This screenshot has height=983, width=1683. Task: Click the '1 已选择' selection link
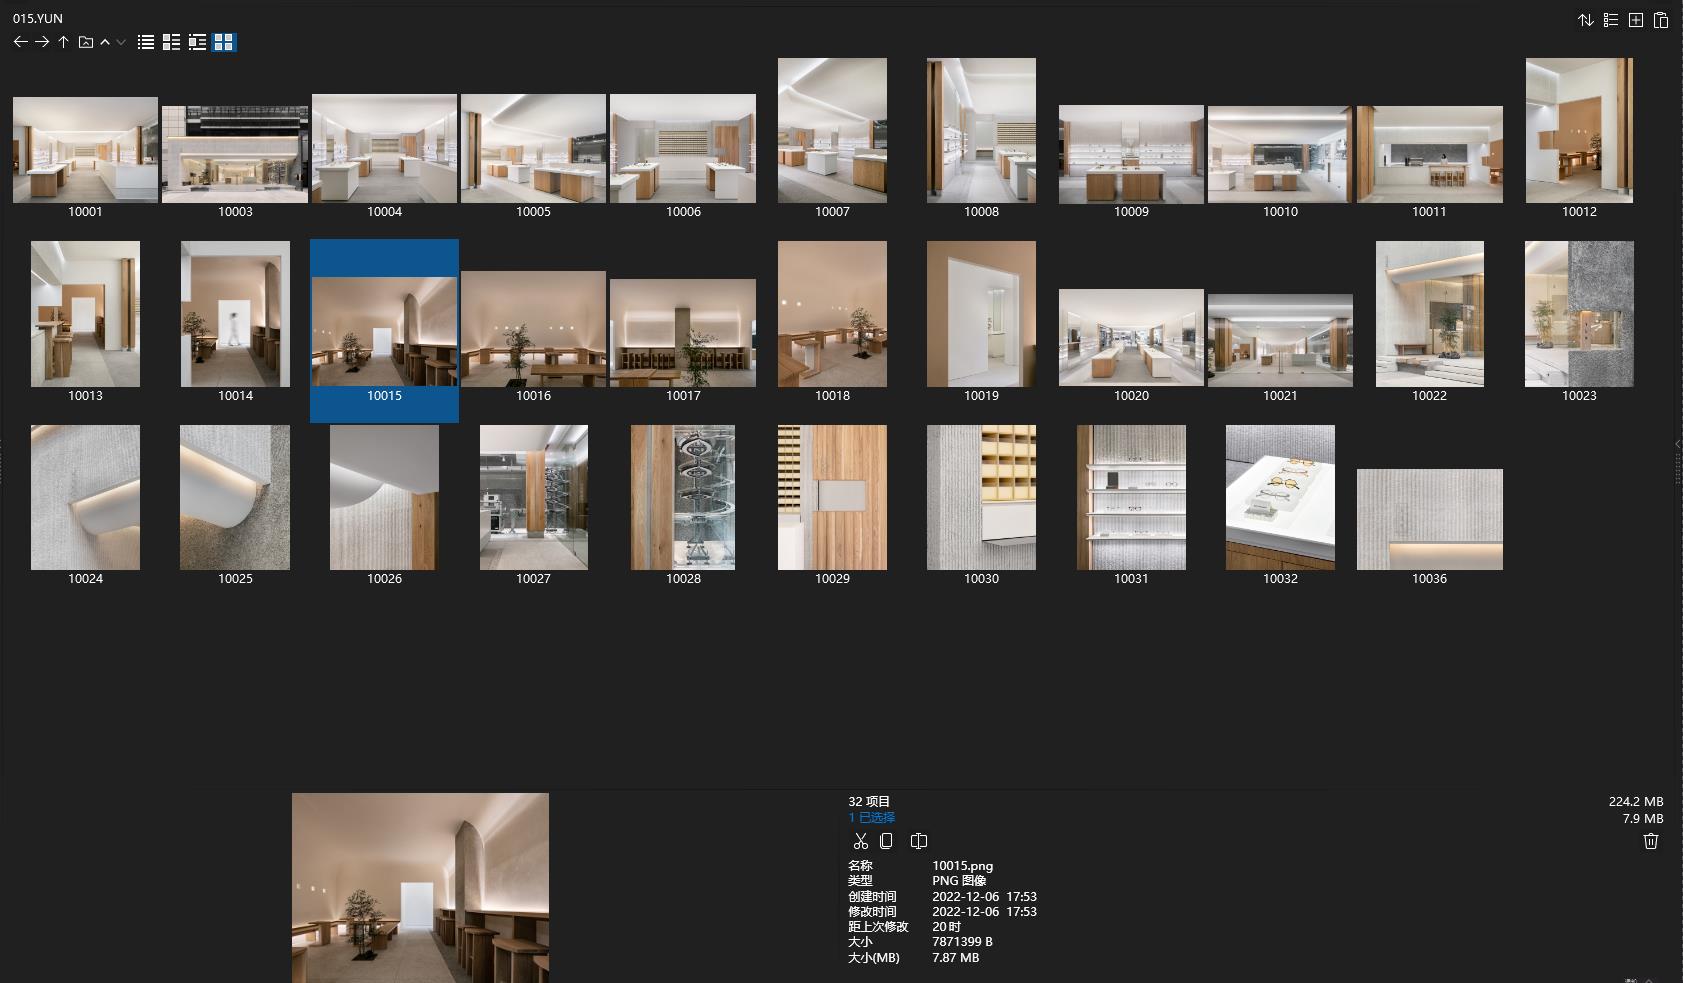click(x=871, y=817)
